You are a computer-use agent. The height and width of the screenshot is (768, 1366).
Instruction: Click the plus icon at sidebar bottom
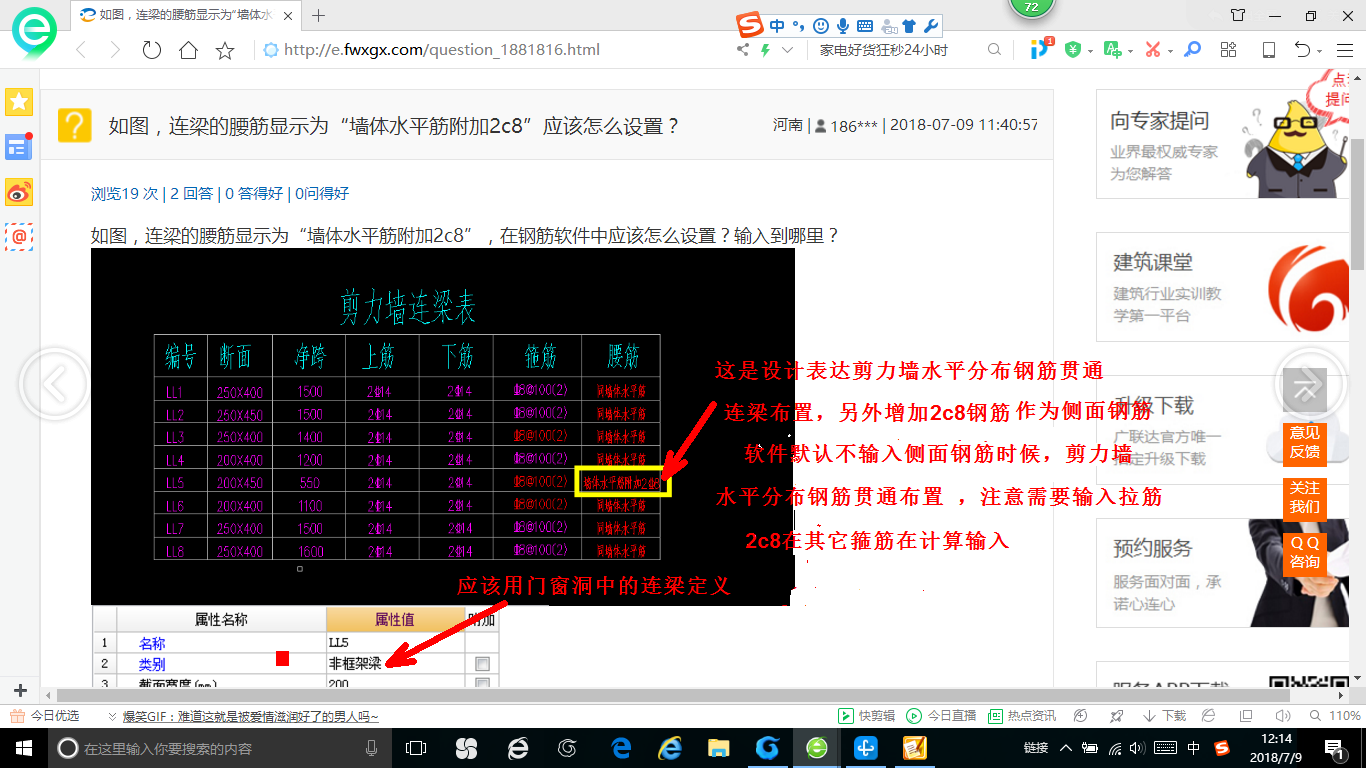pyautogui.click(x=20, y=691)
